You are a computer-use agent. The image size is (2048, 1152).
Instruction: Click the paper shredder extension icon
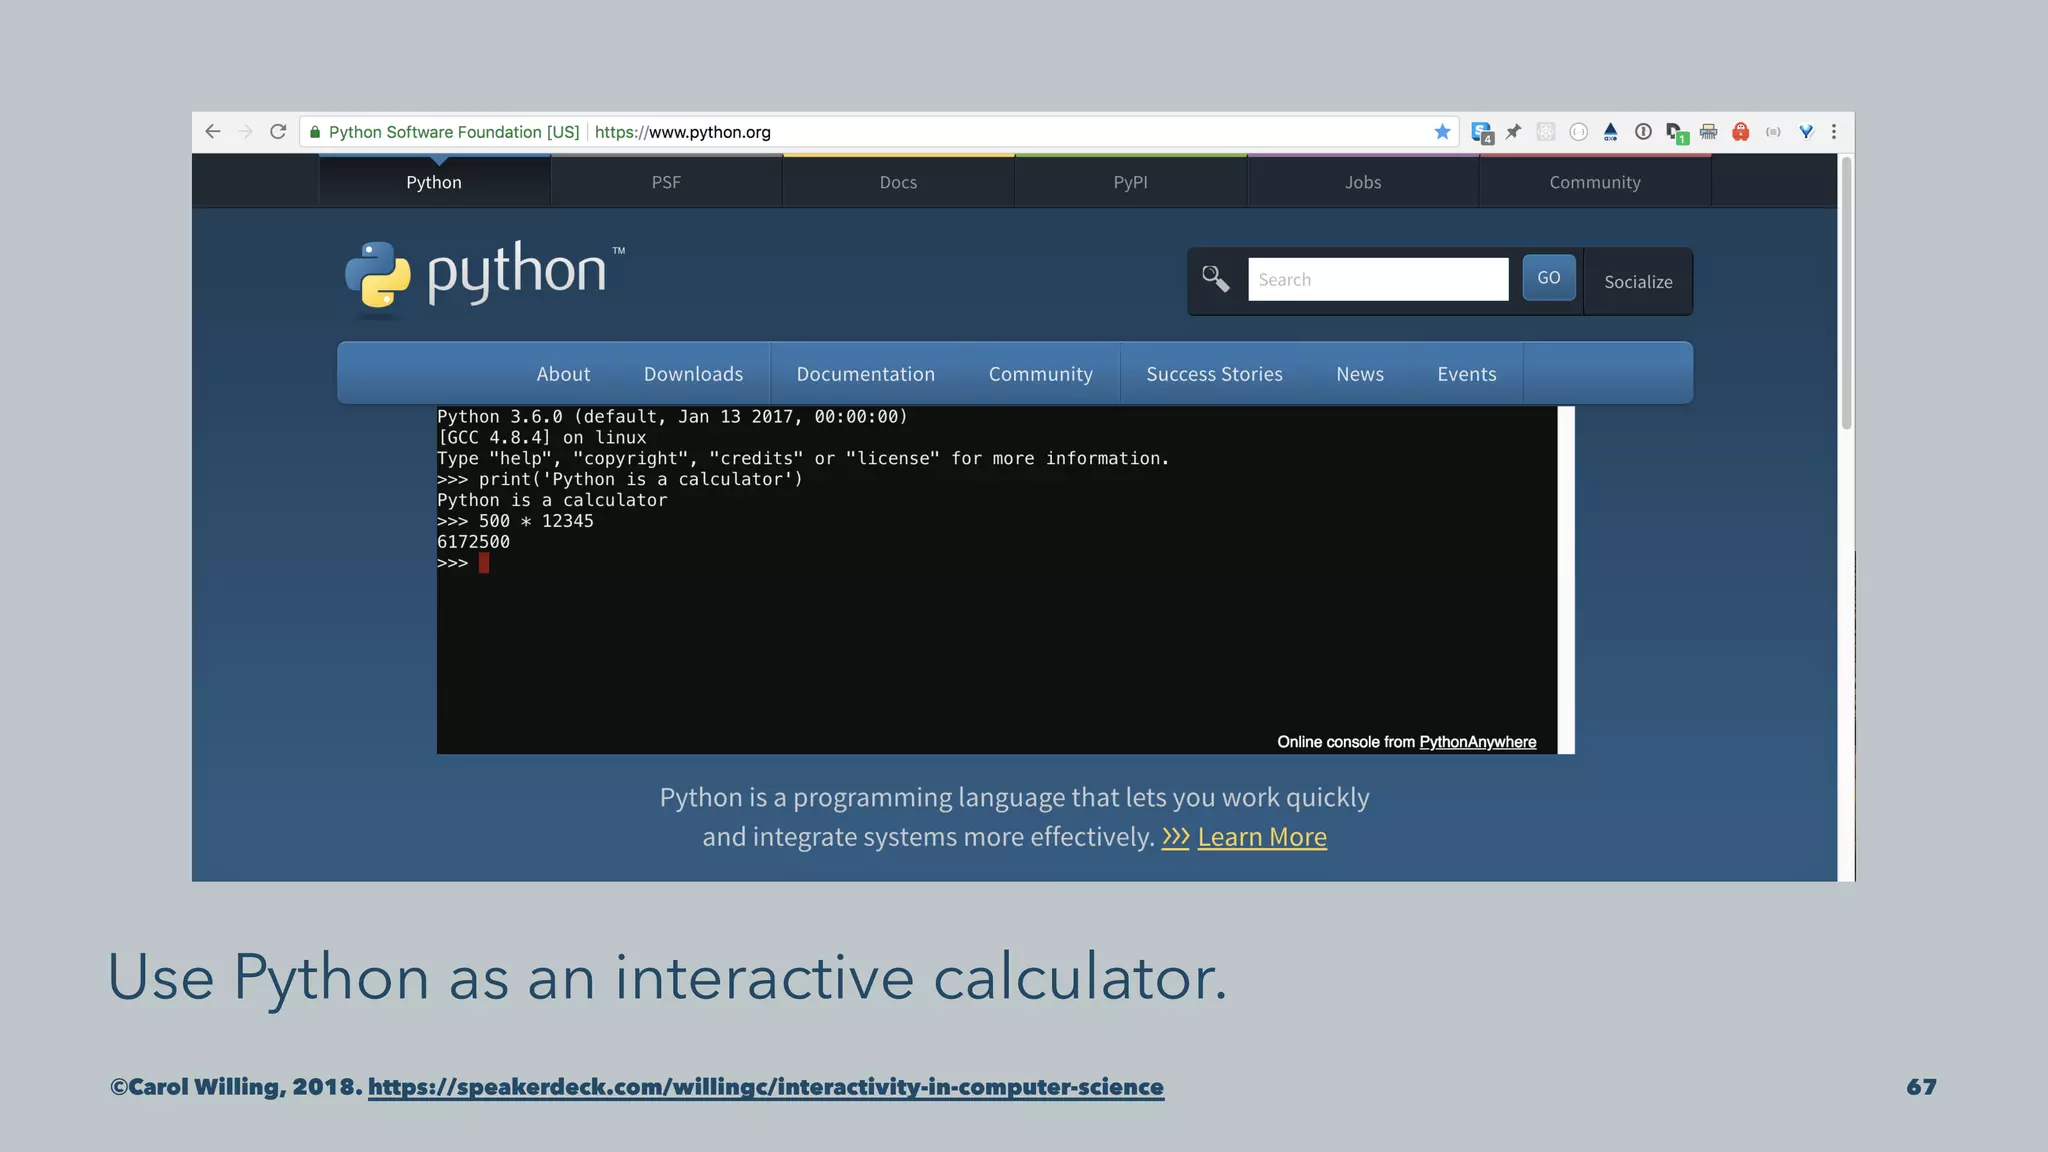click(x=1708, y=132)
